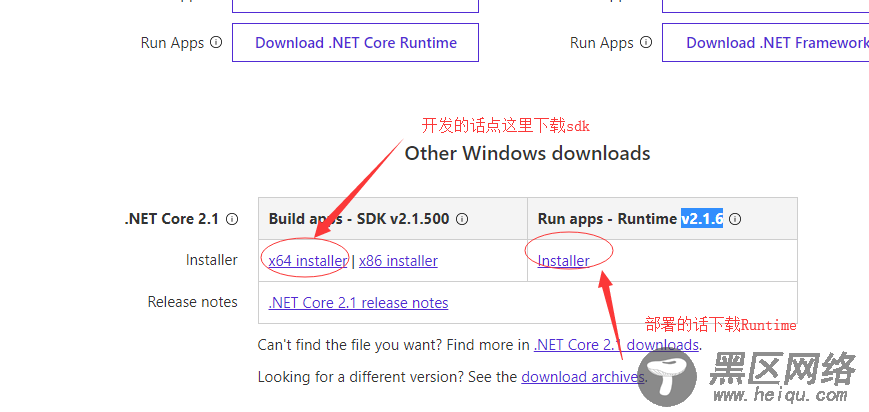This screenshot has height=412, width=869.
Task: Download the Runtime Installer link
Action: pyautogui.click(x=564, y=261)
